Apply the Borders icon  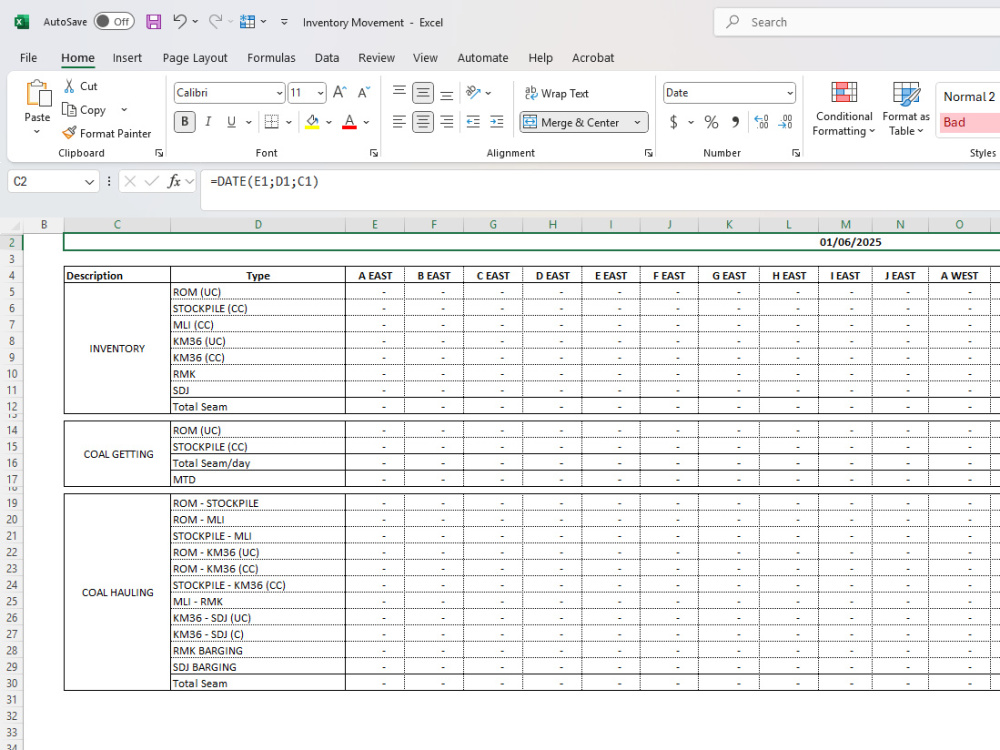point(272,122)
